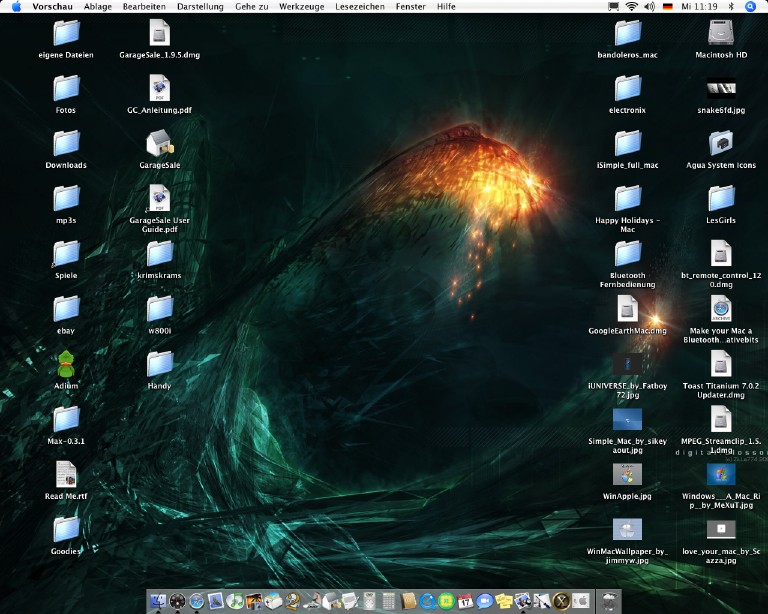Click the Bluetooth status icon
The width and height of the screenshot is (768, 614).
tap(731, 6)
